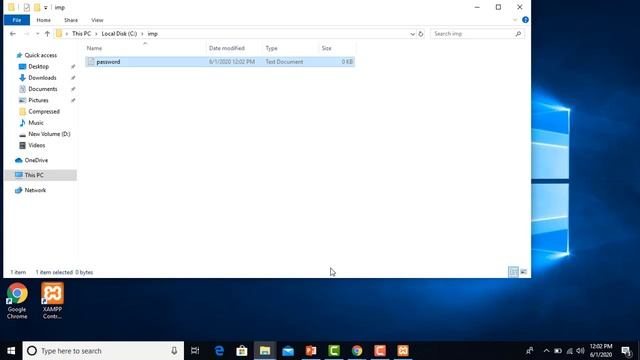Image resolution: width=640 pixels, height=360 pixels.
Task: Click the password file's date modified cell
Action: click(232, 62)
